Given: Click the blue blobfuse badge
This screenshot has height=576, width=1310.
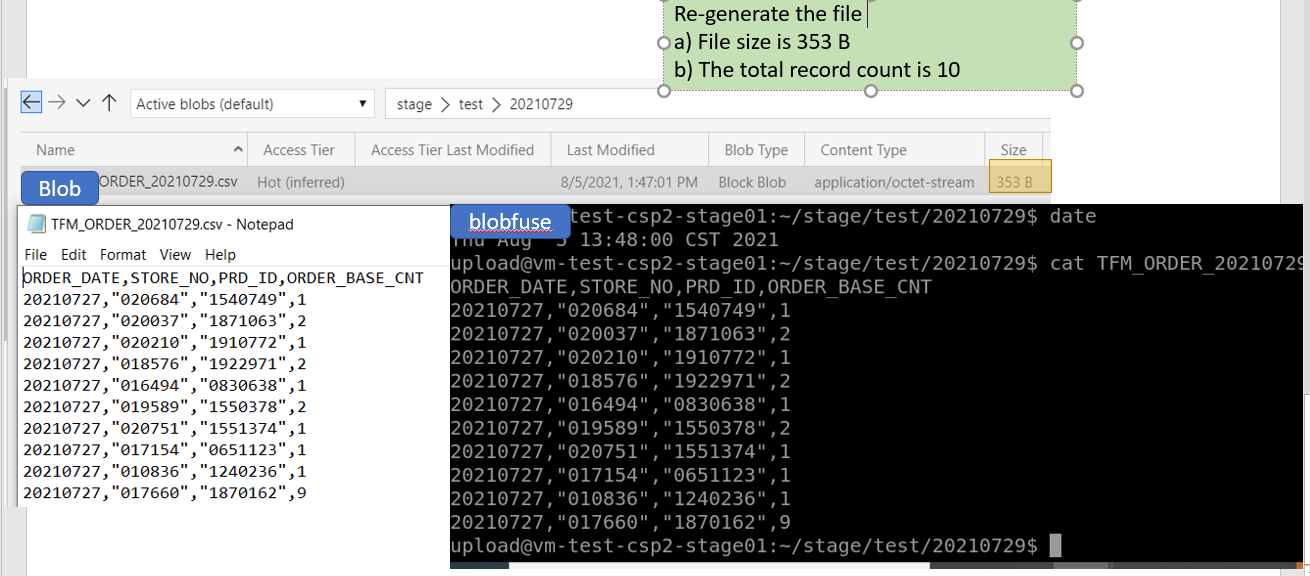Looking at the screenshot, I should pos(510,222).
